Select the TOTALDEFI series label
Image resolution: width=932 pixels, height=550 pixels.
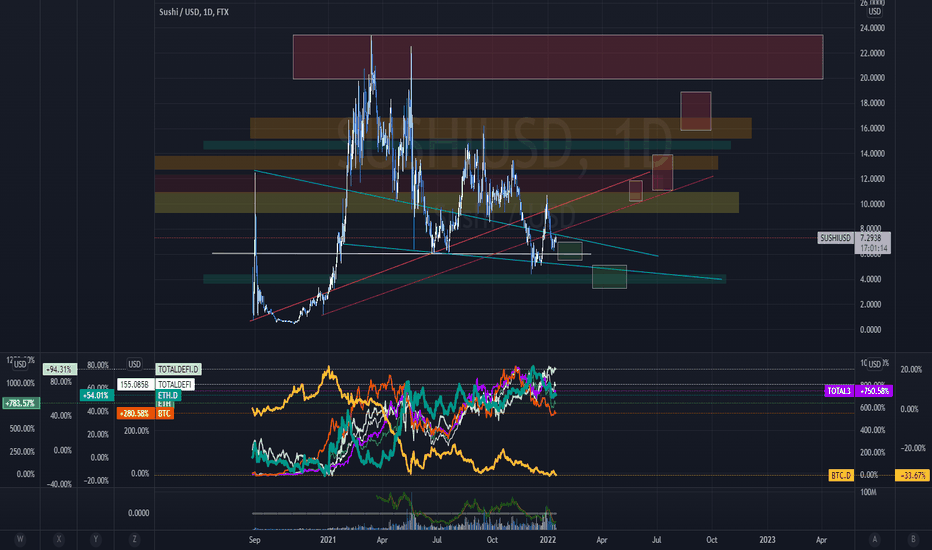tap(175, 385)
